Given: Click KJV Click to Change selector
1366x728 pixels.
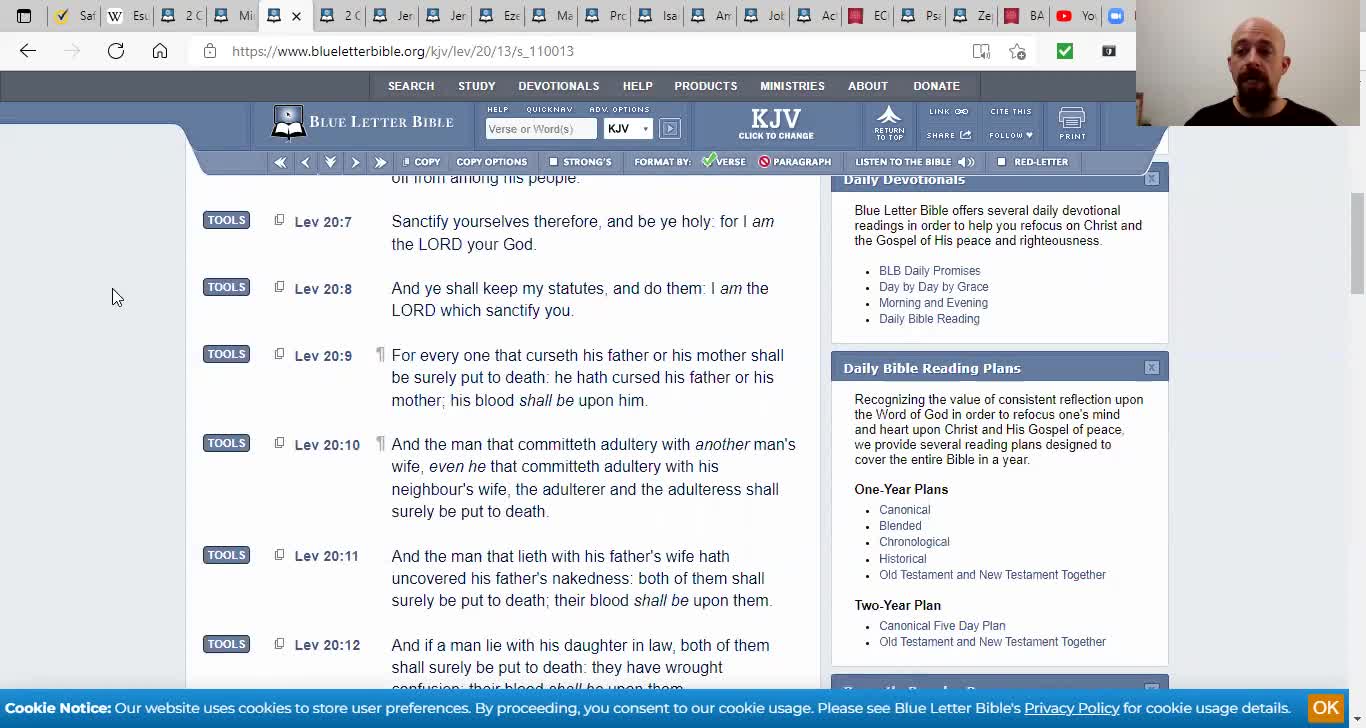Looking at the screenshot, I should coord(776,124).
